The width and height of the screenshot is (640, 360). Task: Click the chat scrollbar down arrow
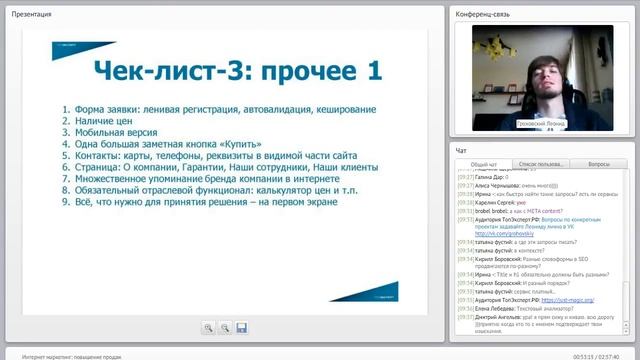[626, 331]
